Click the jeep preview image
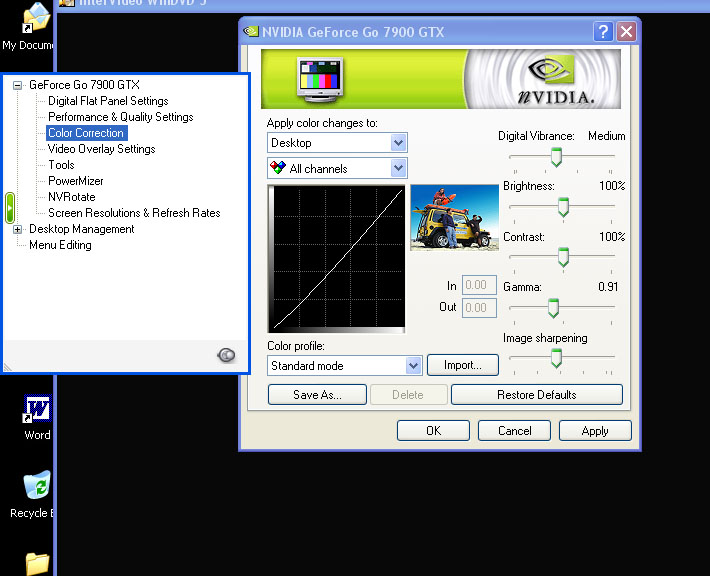This screenshot has width=710, height=576. (455, 217)
